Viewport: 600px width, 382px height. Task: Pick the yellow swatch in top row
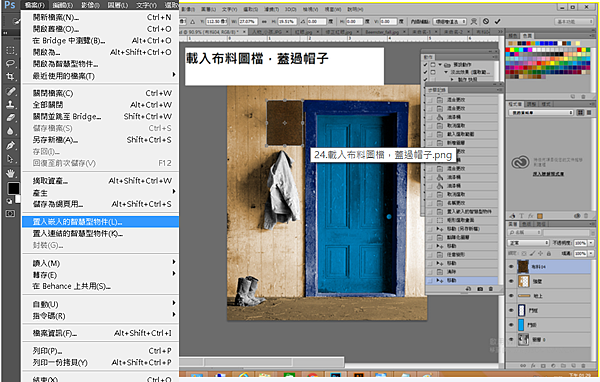[x=513, y=50]
